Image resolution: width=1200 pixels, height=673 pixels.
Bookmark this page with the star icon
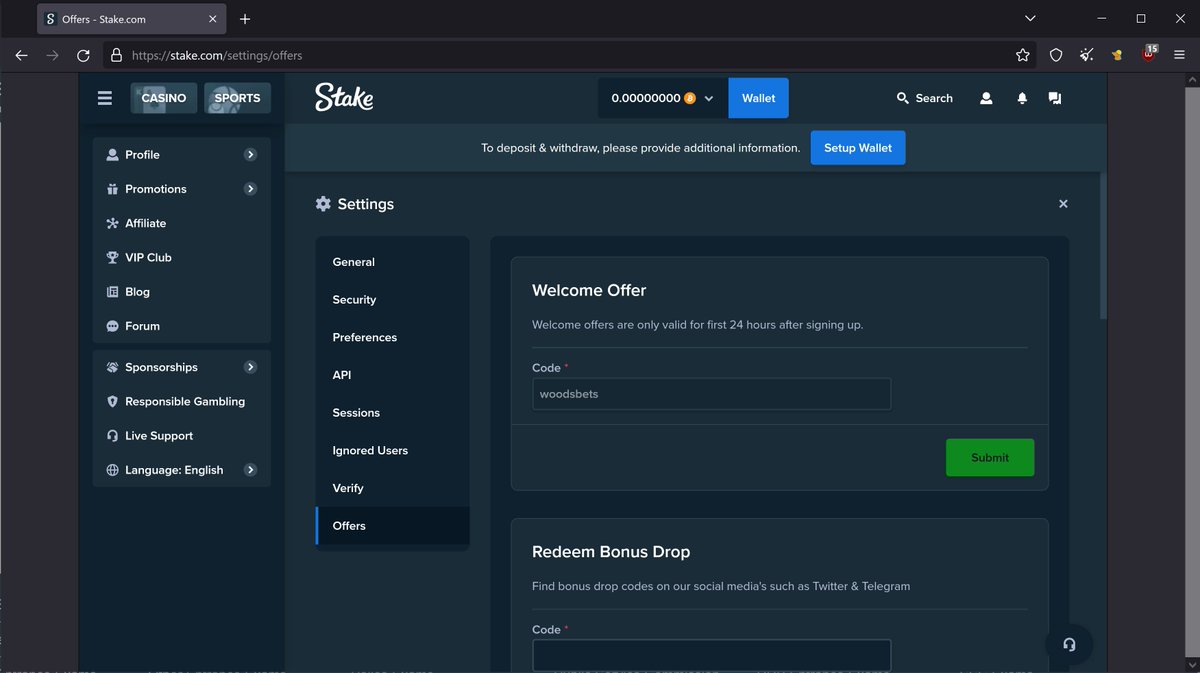pyautogui.click(x=1022, y=55)
